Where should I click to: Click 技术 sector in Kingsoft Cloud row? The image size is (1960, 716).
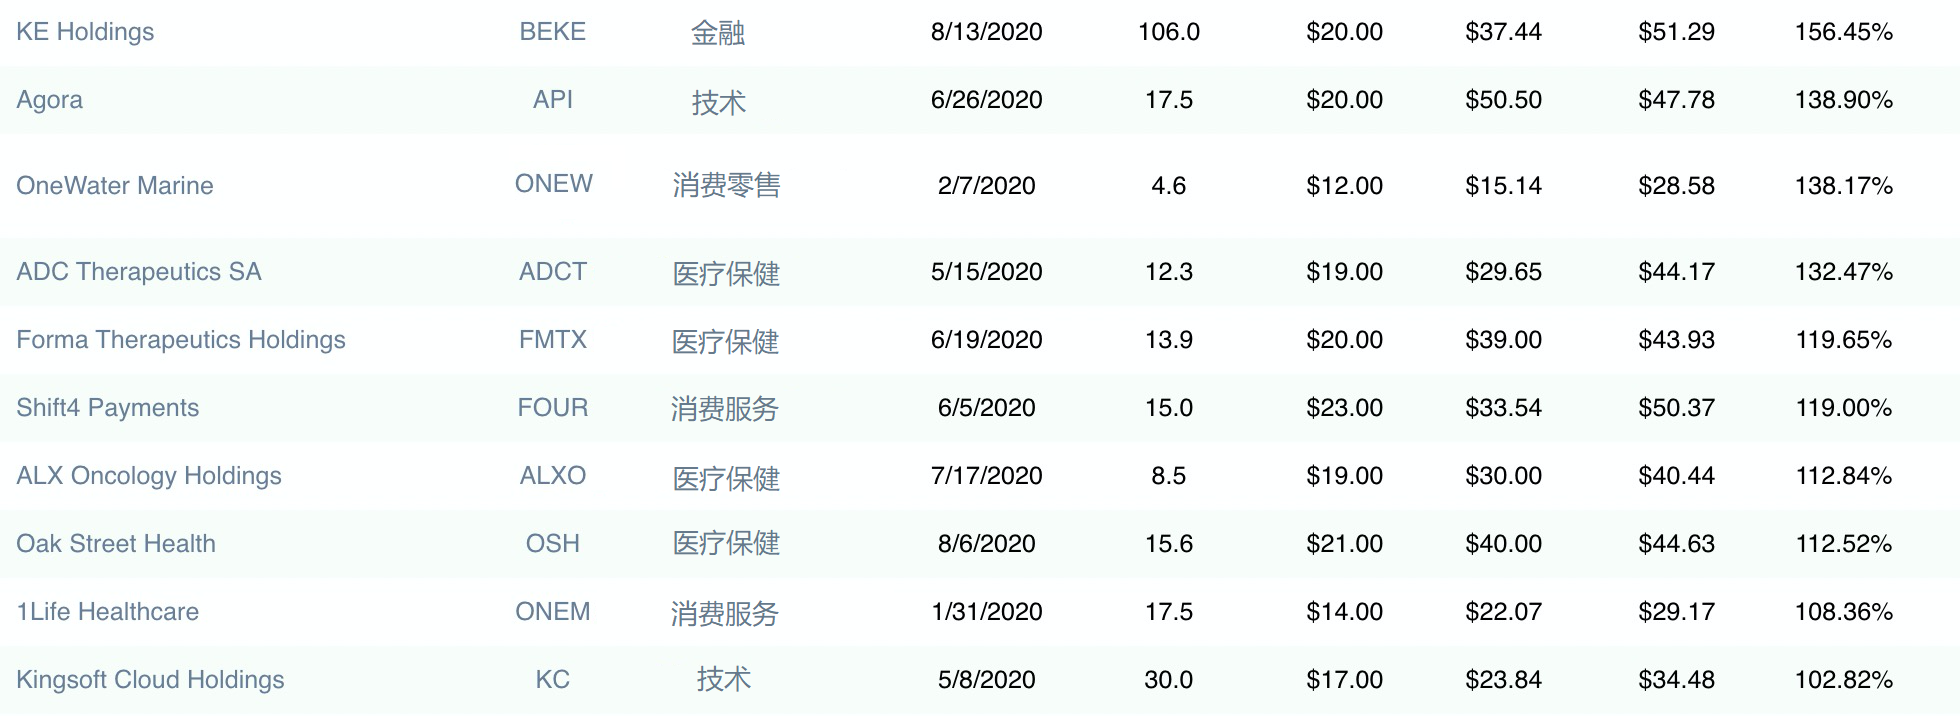724,679
